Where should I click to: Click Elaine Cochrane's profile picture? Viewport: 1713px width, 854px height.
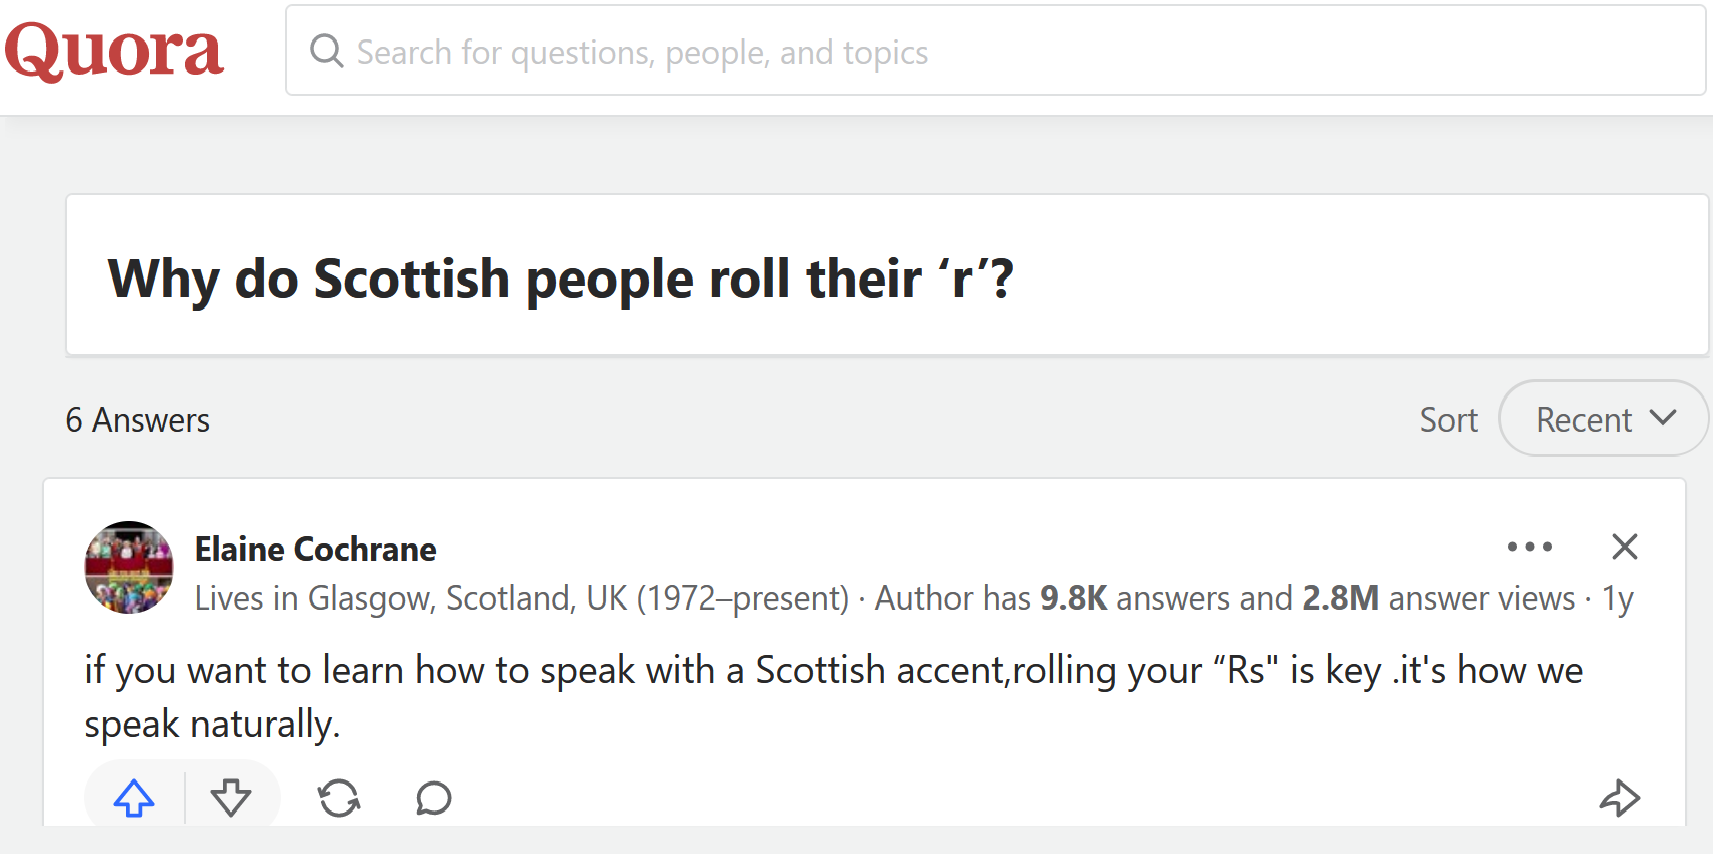click(129, 567)
